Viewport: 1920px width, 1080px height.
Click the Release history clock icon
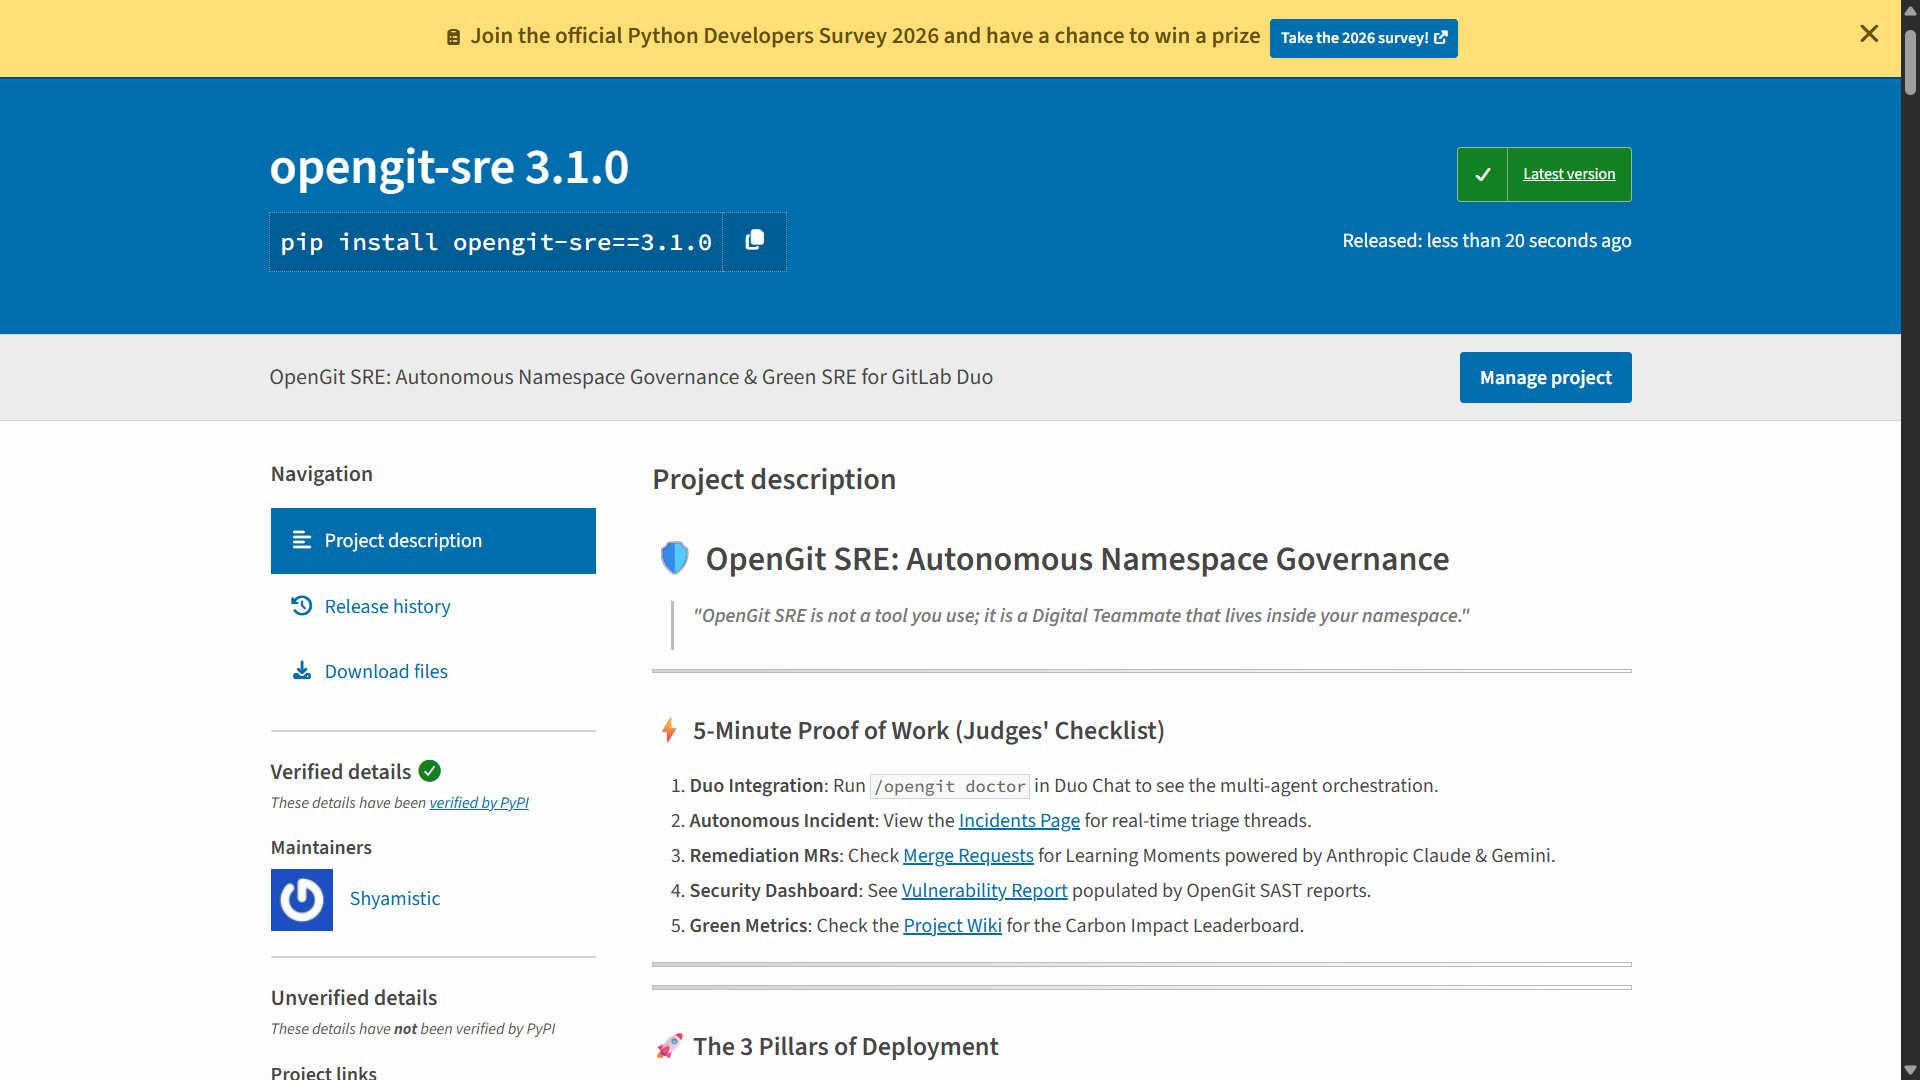tap(301, 606)
